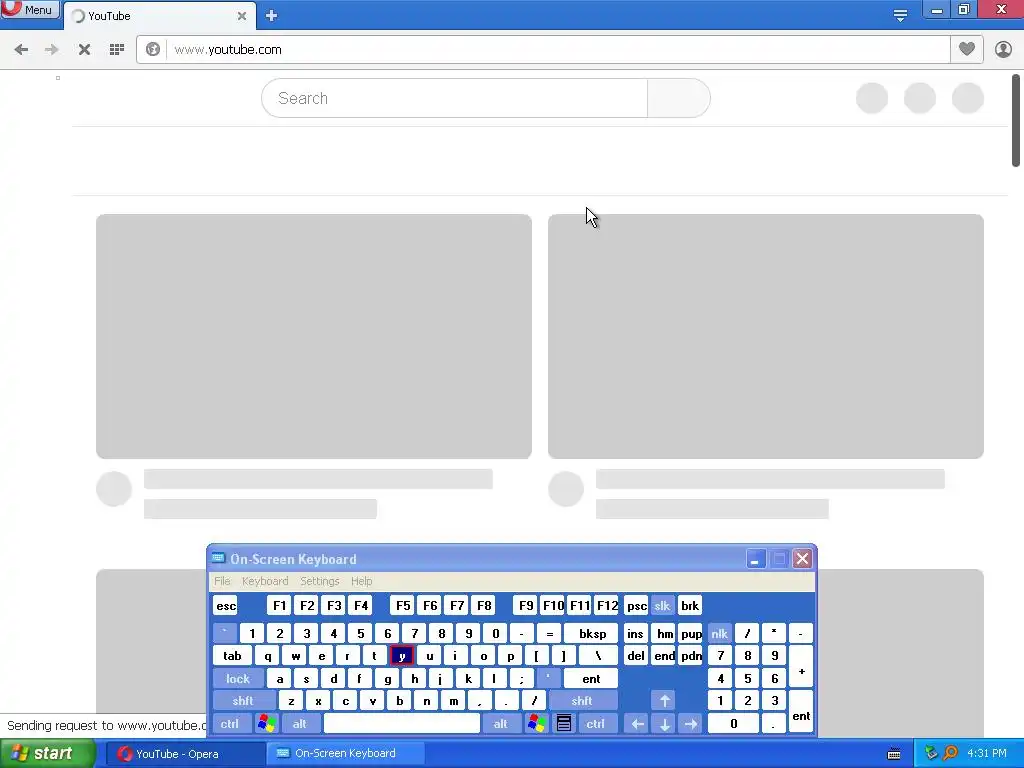Image resolution: width=1024 pixels, height=768 pixels.
Task: Click the context menu key icon
Action: 564,724
